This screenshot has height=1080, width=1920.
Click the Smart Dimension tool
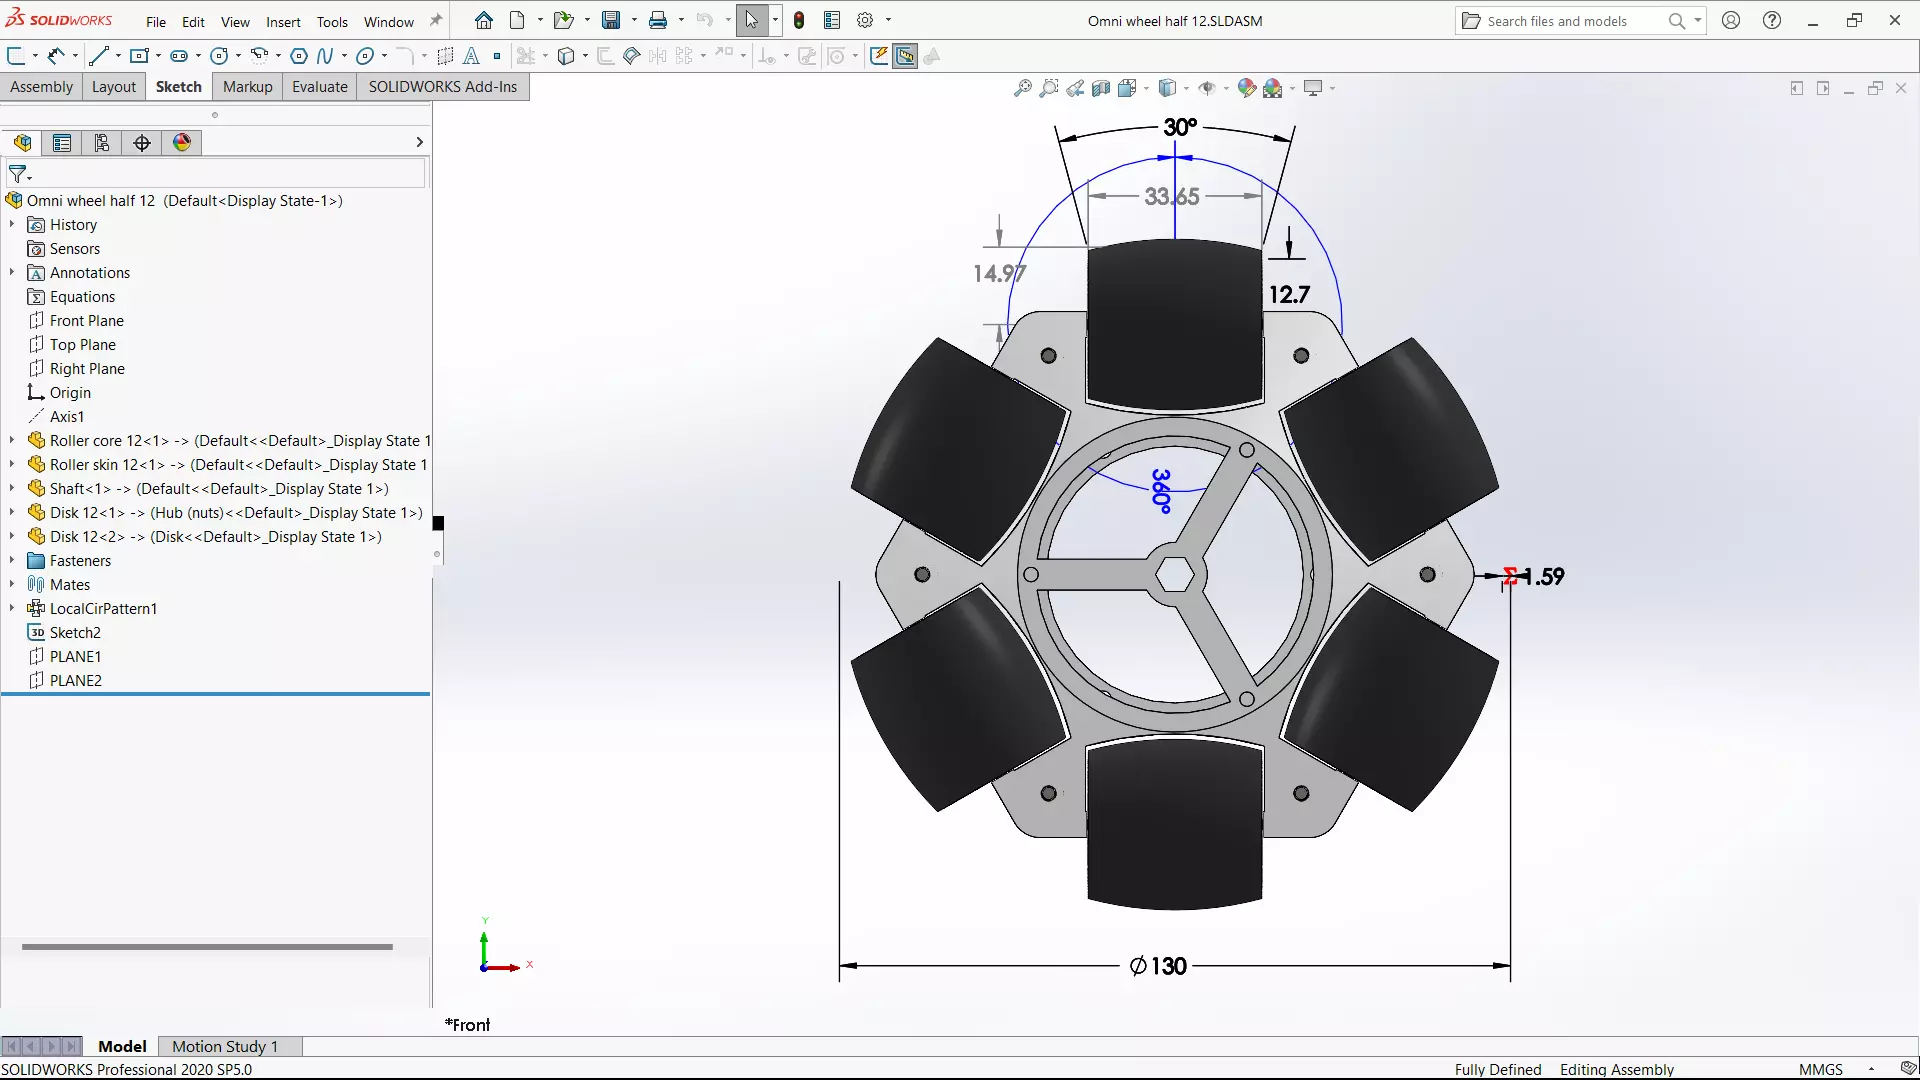[56, 56]
